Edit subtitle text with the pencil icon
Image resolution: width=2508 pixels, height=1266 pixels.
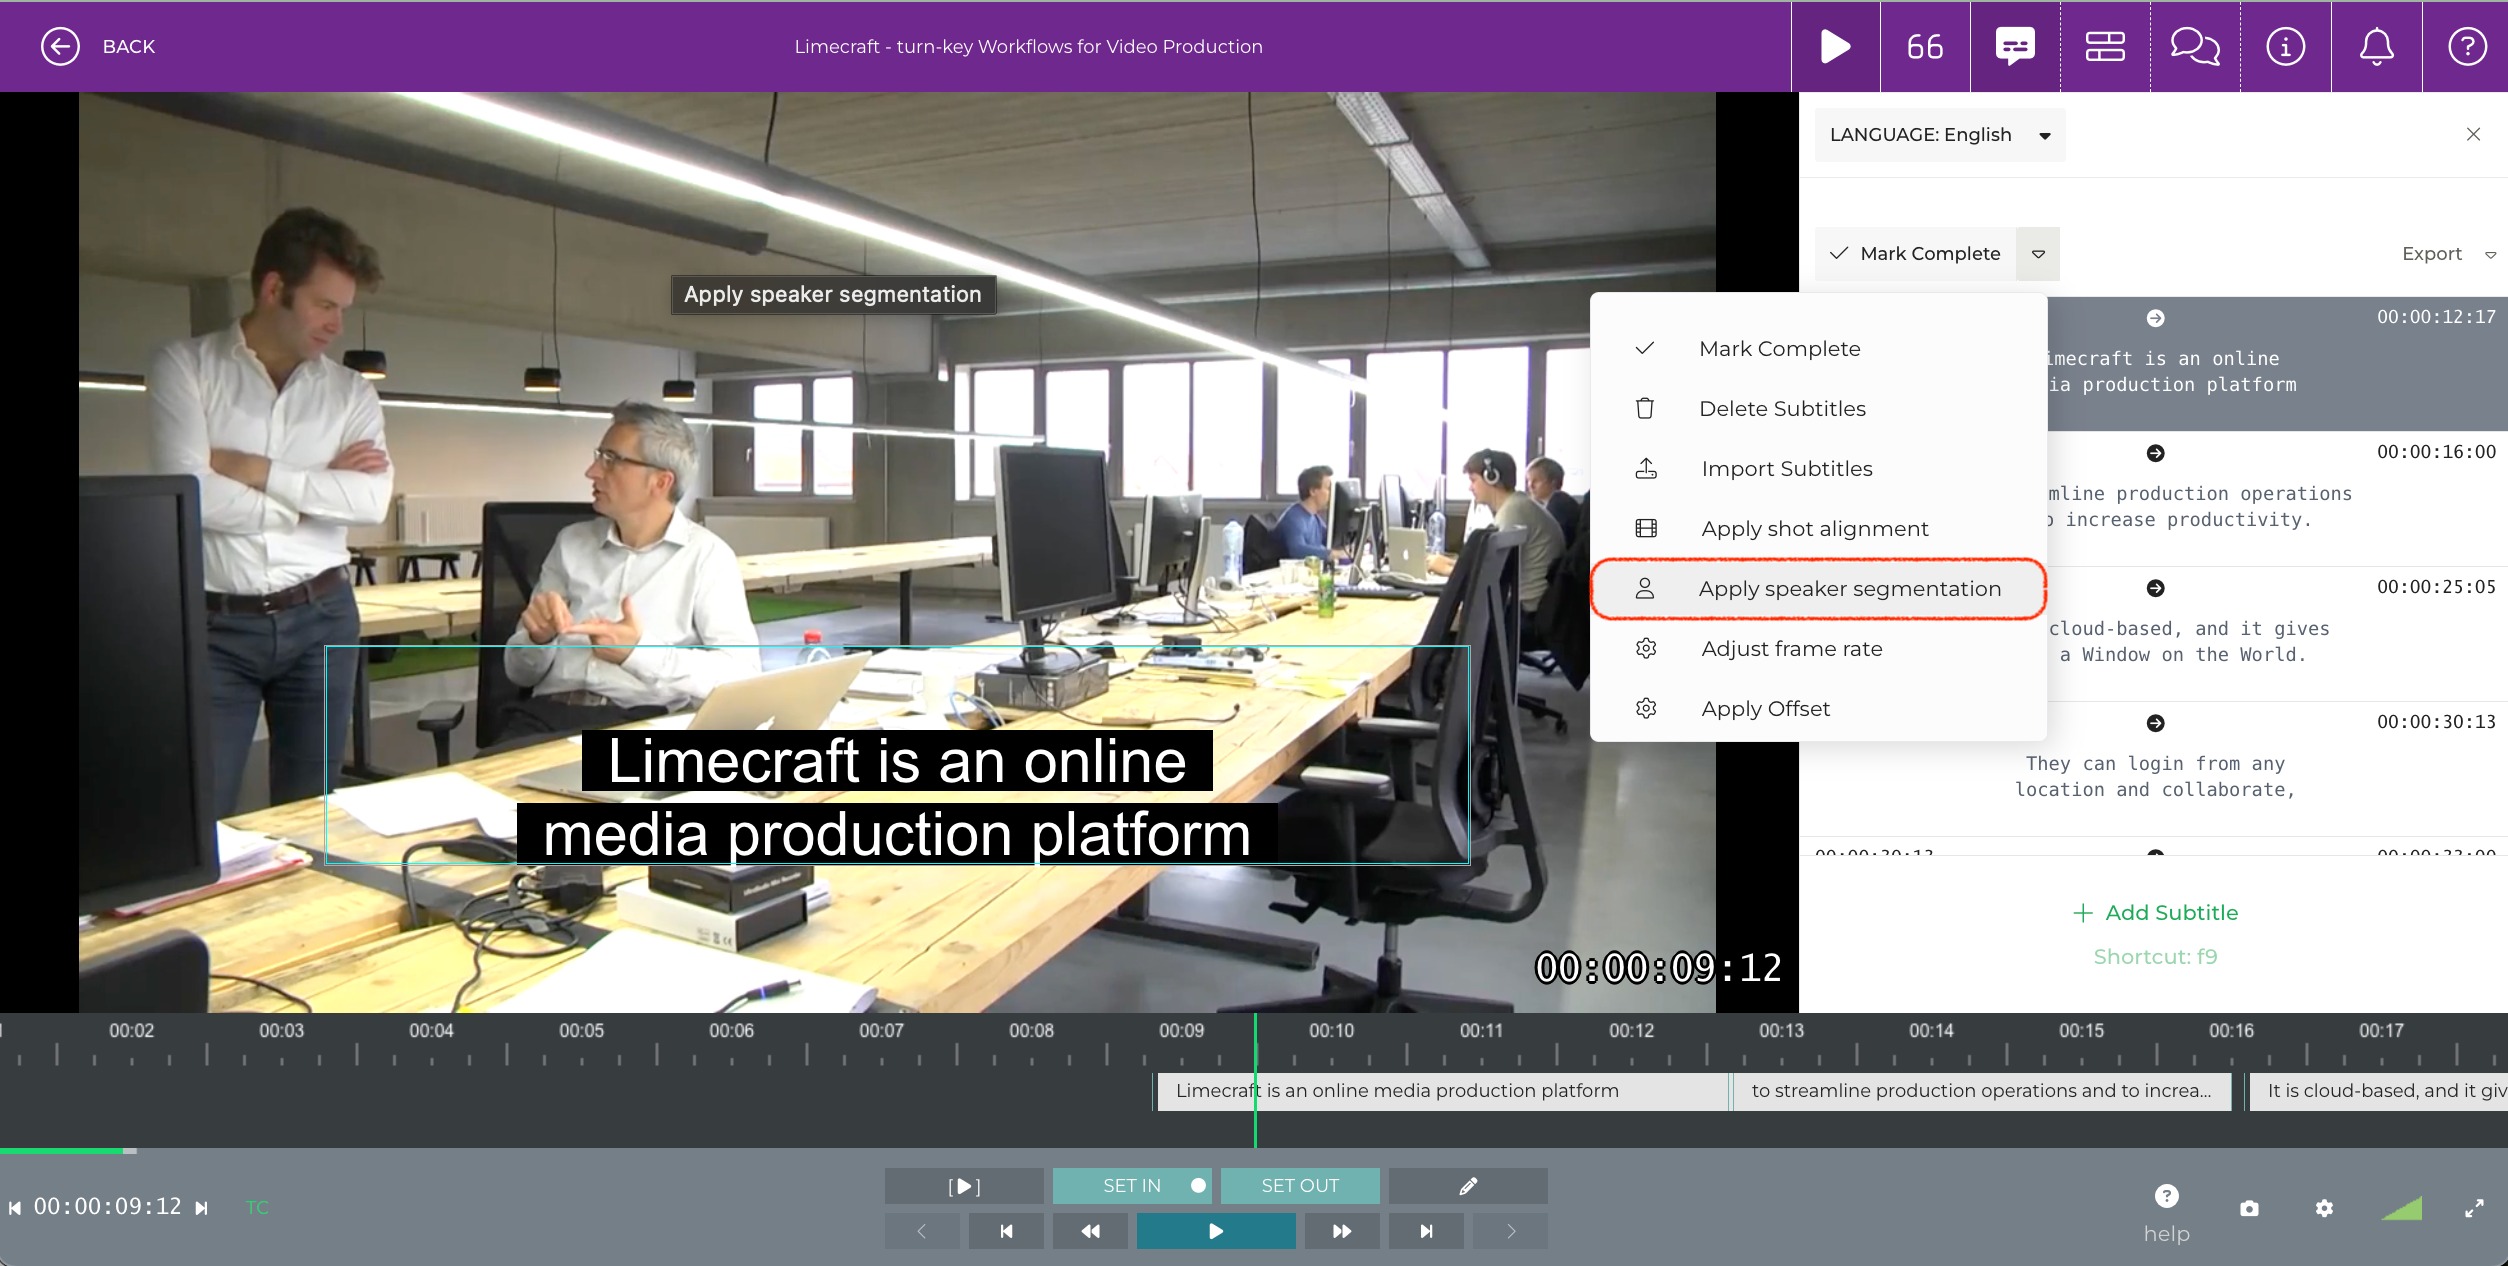[x=1467, y=1186]
